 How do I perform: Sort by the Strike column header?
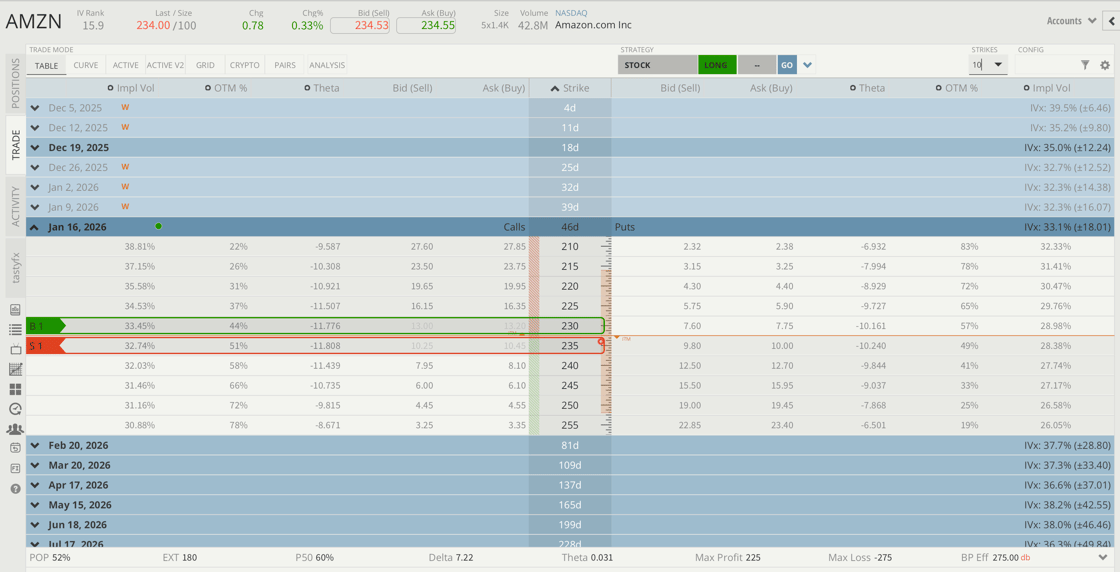570,88
